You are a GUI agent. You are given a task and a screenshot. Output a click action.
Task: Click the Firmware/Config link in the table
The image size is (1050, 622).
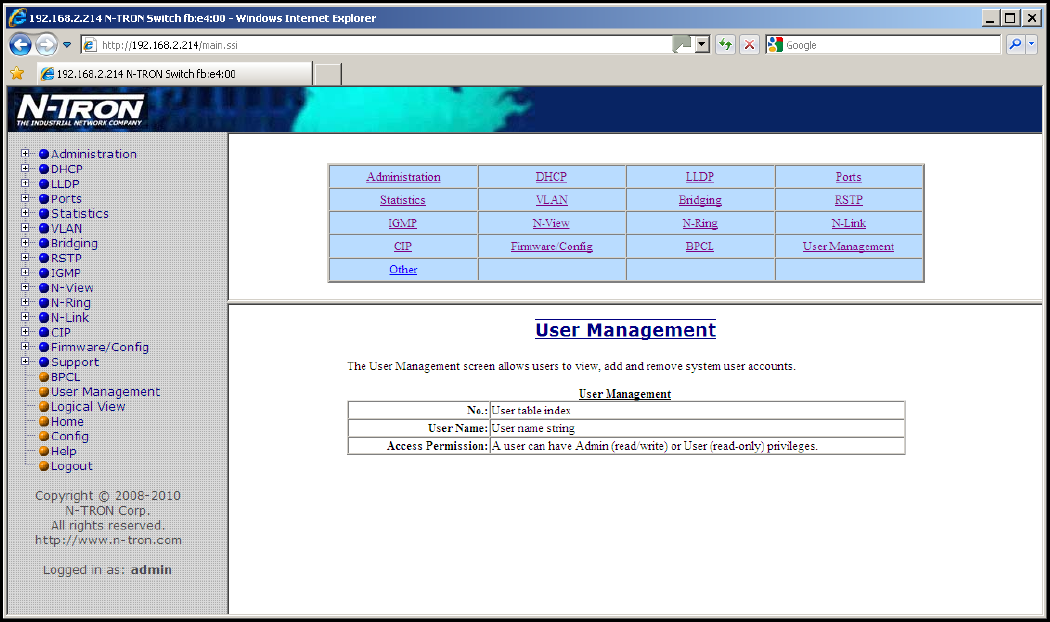(x=552, y=246)
